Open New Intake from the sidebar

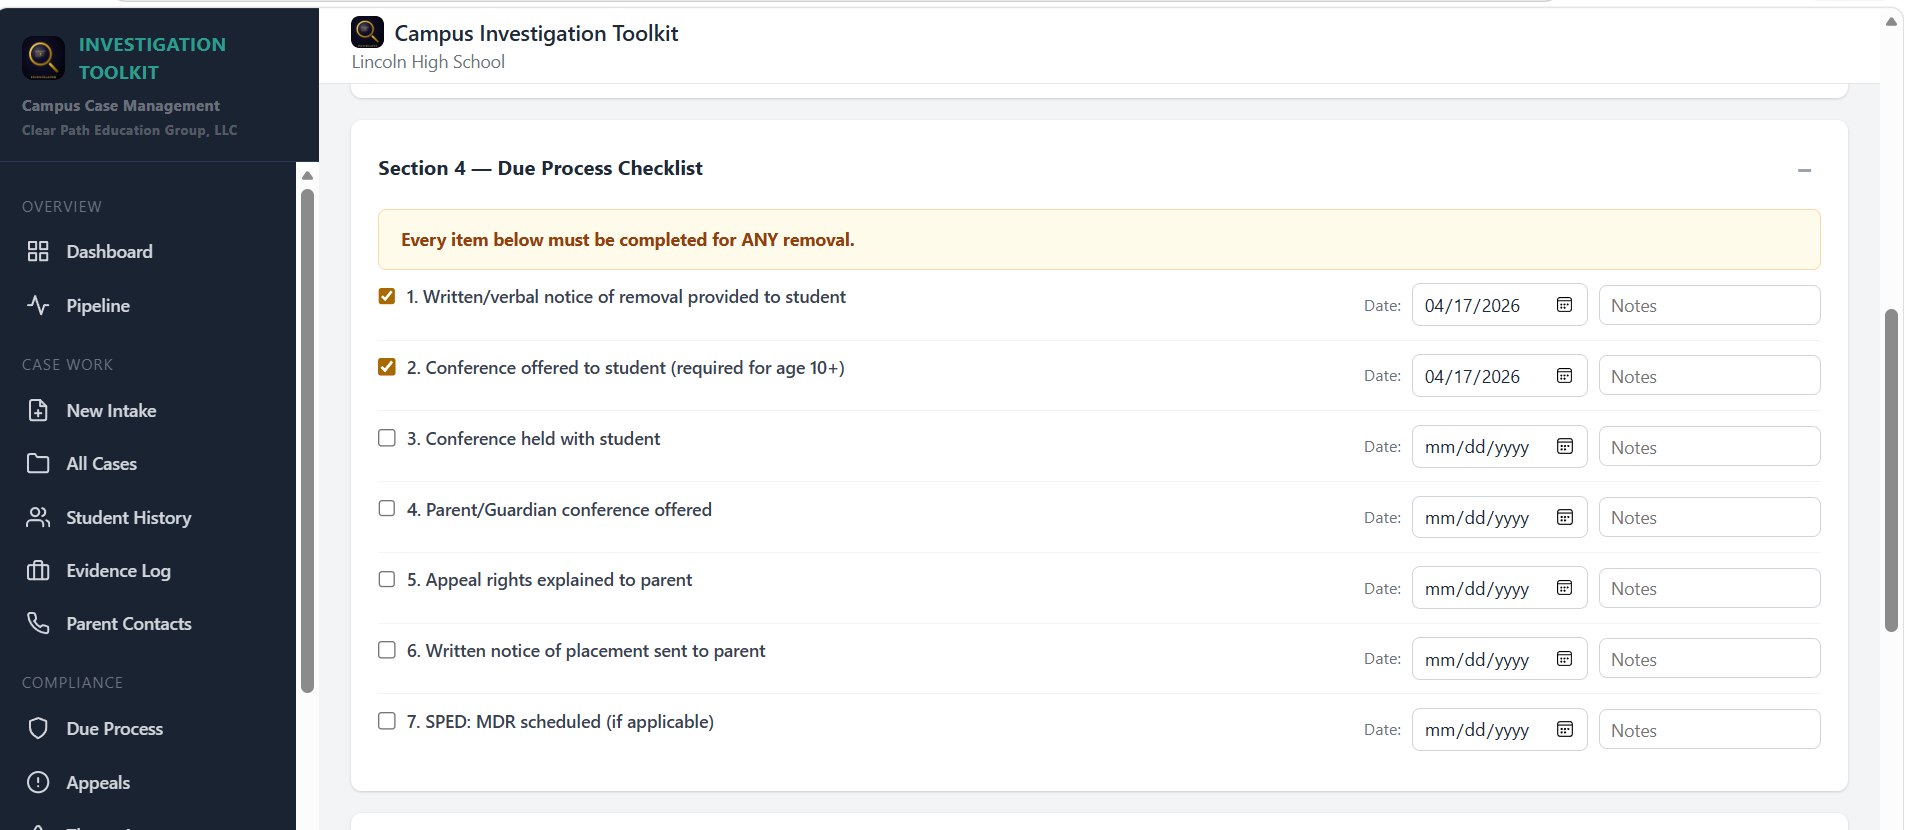[x=111, y=410]
